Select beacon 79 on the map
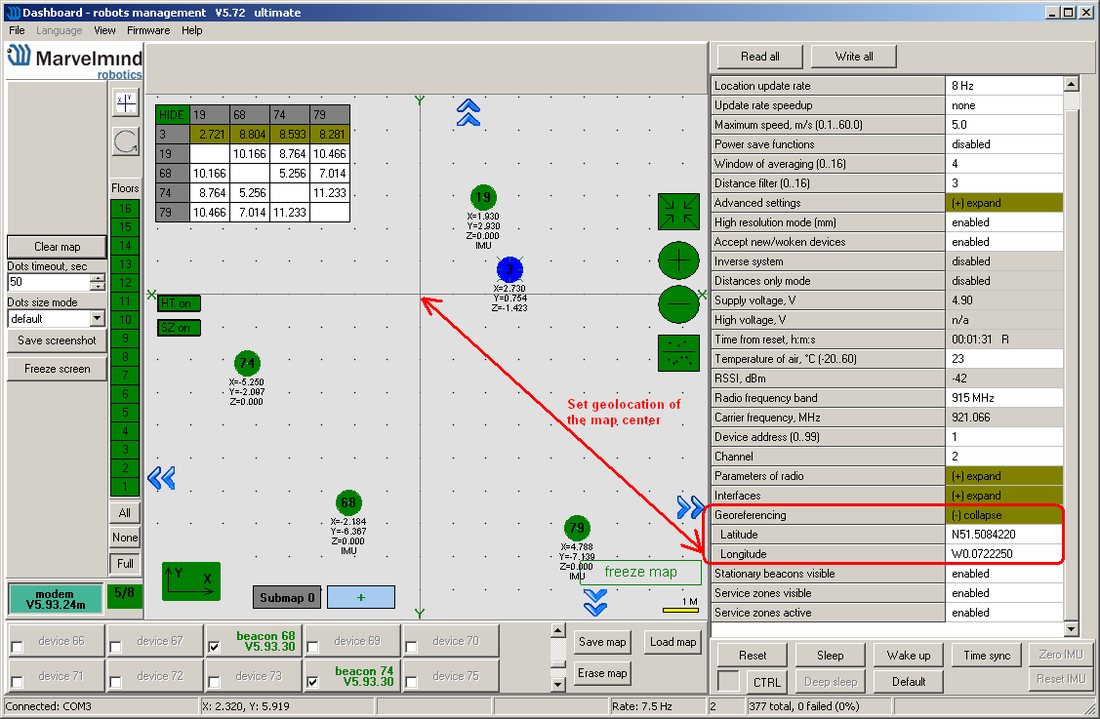 pyautogui.click(x=577, y=528)
